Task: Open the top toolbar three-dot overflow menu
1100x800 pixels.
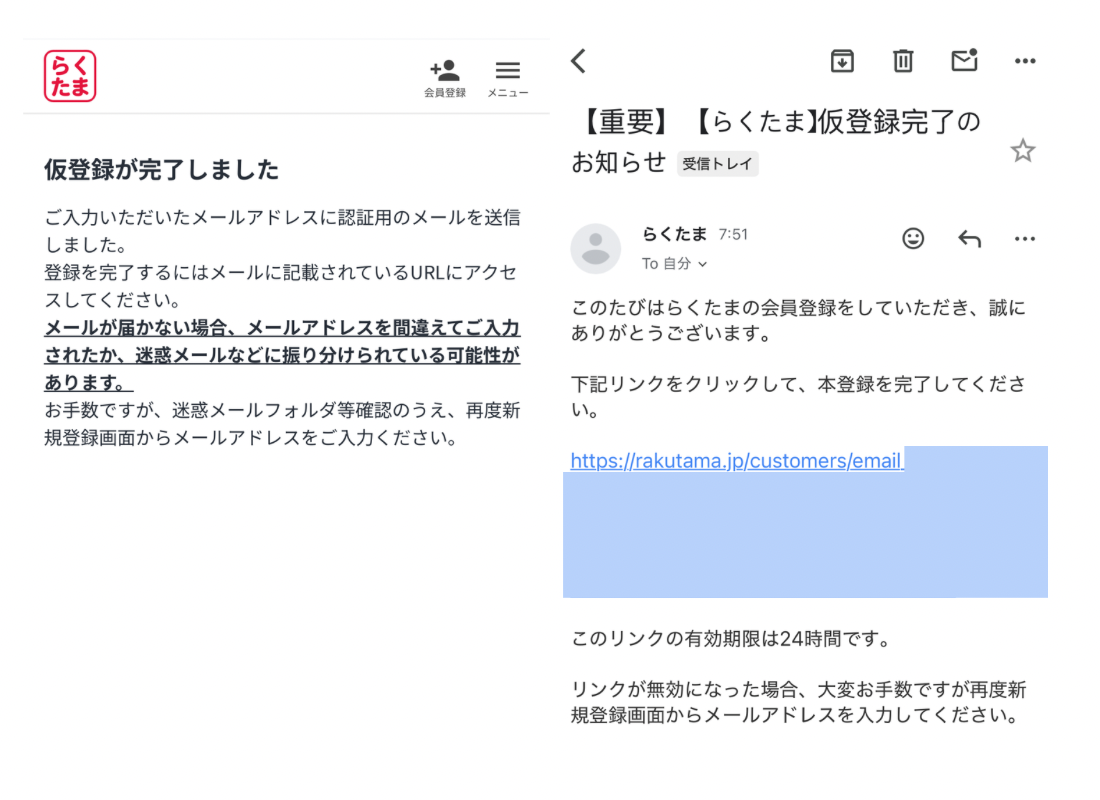Action: pos(1025,61)
